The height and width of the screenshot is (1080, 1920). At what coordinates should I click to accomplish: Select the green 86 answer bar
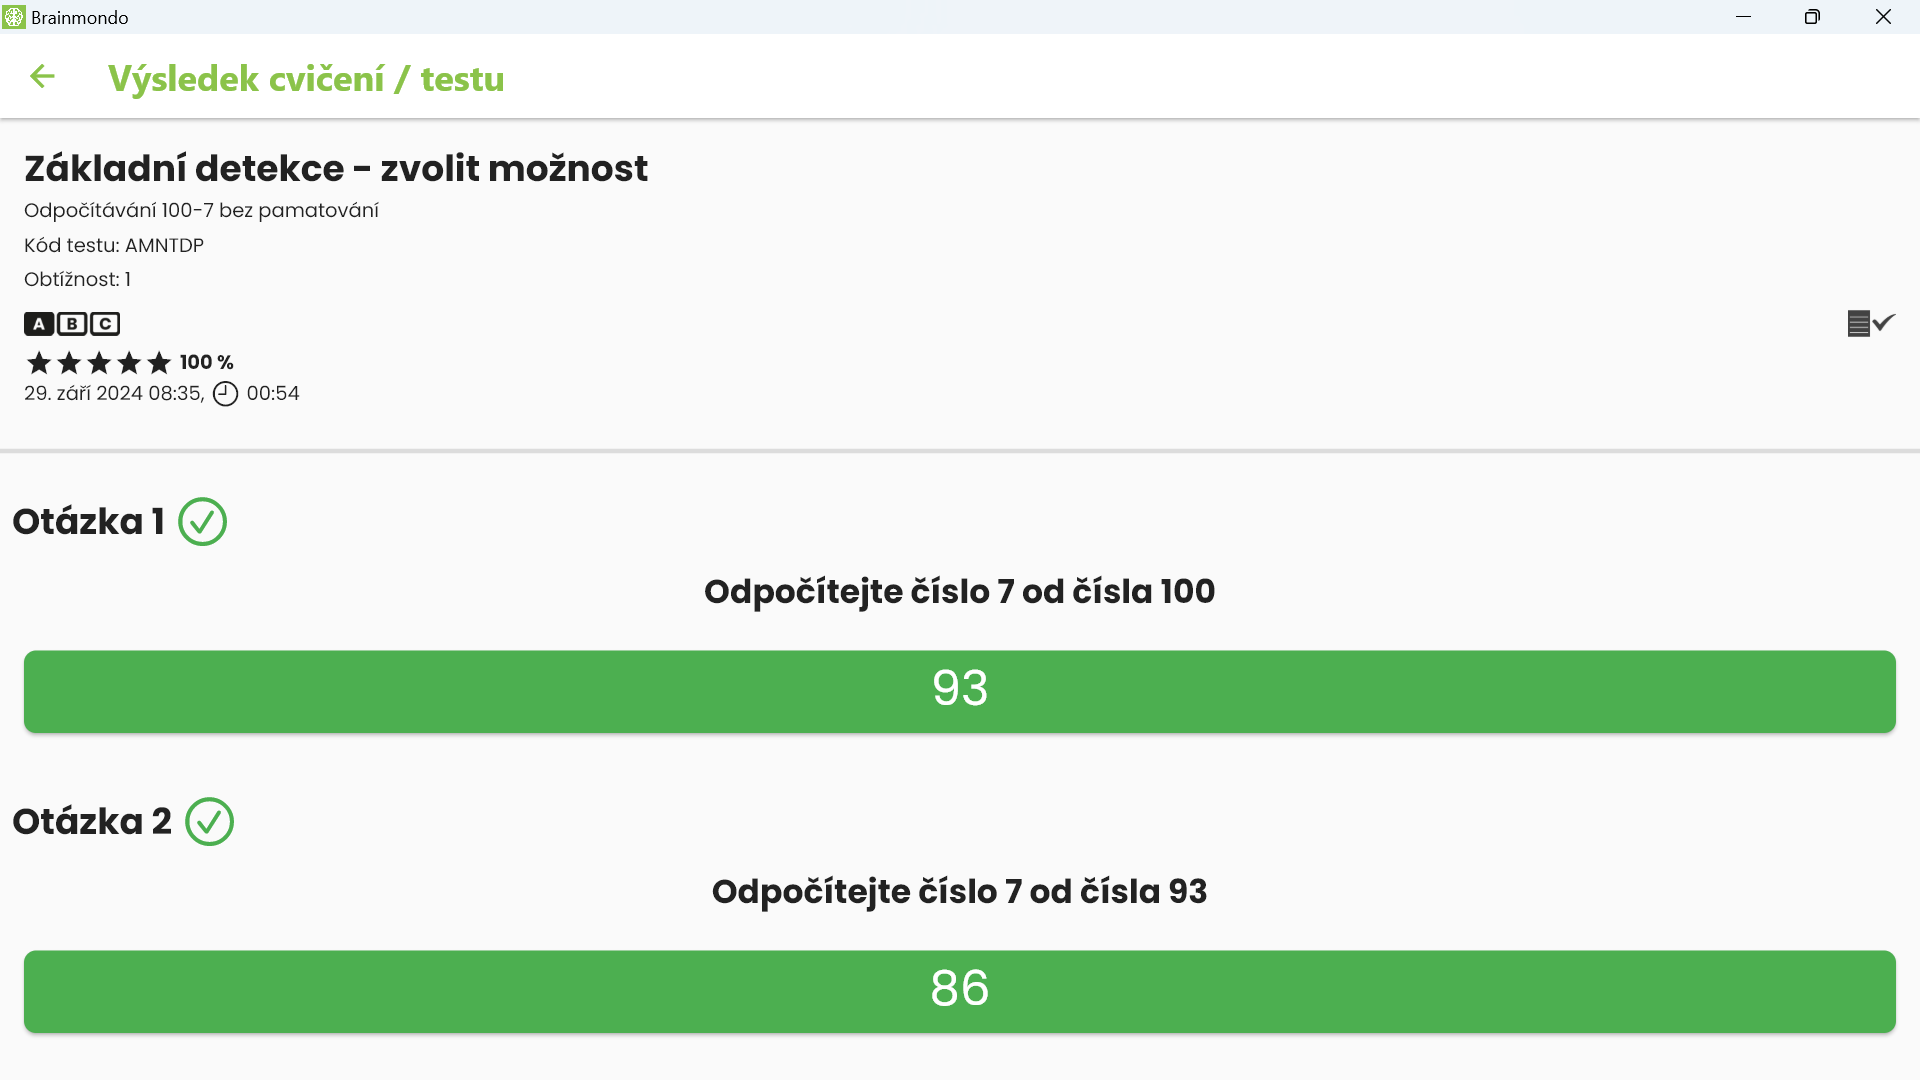pos(960,991)
